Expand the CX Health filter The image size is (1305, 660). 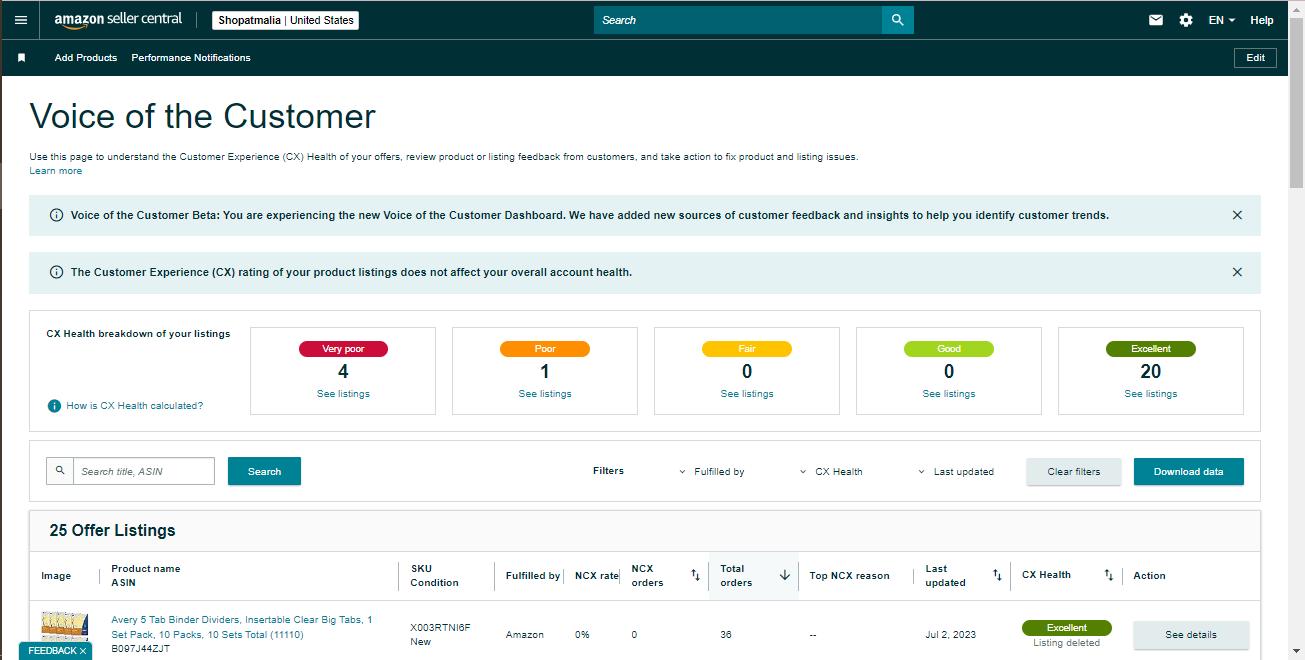click(x=832, y=472)
